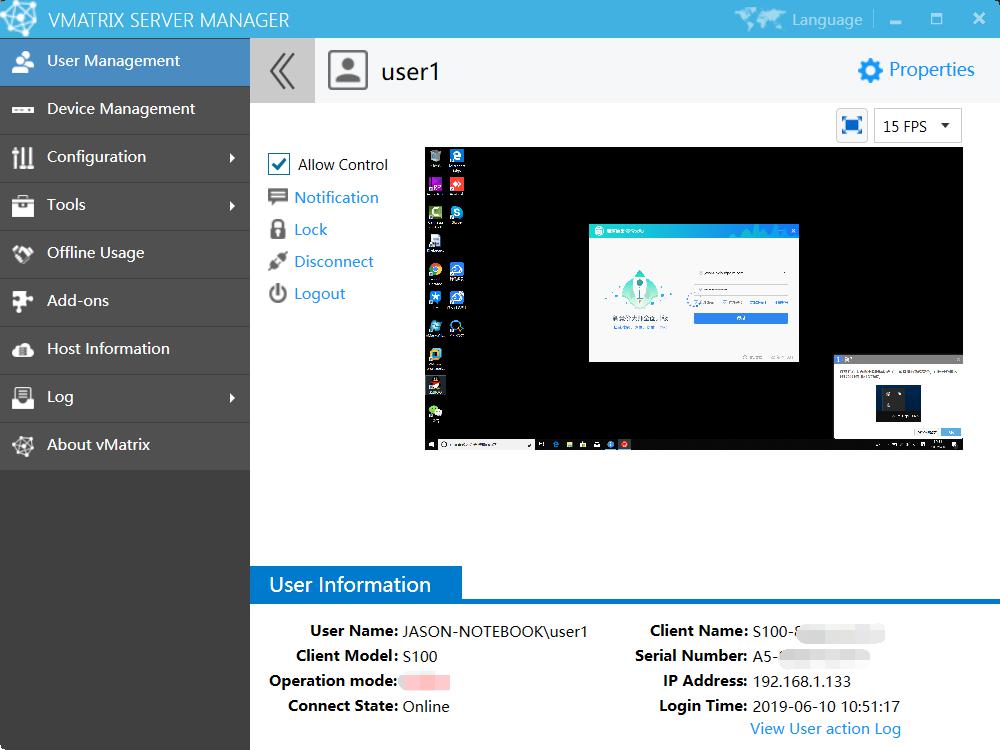
Task: Lock the user1 session
Action: click(x=311, y=230)
